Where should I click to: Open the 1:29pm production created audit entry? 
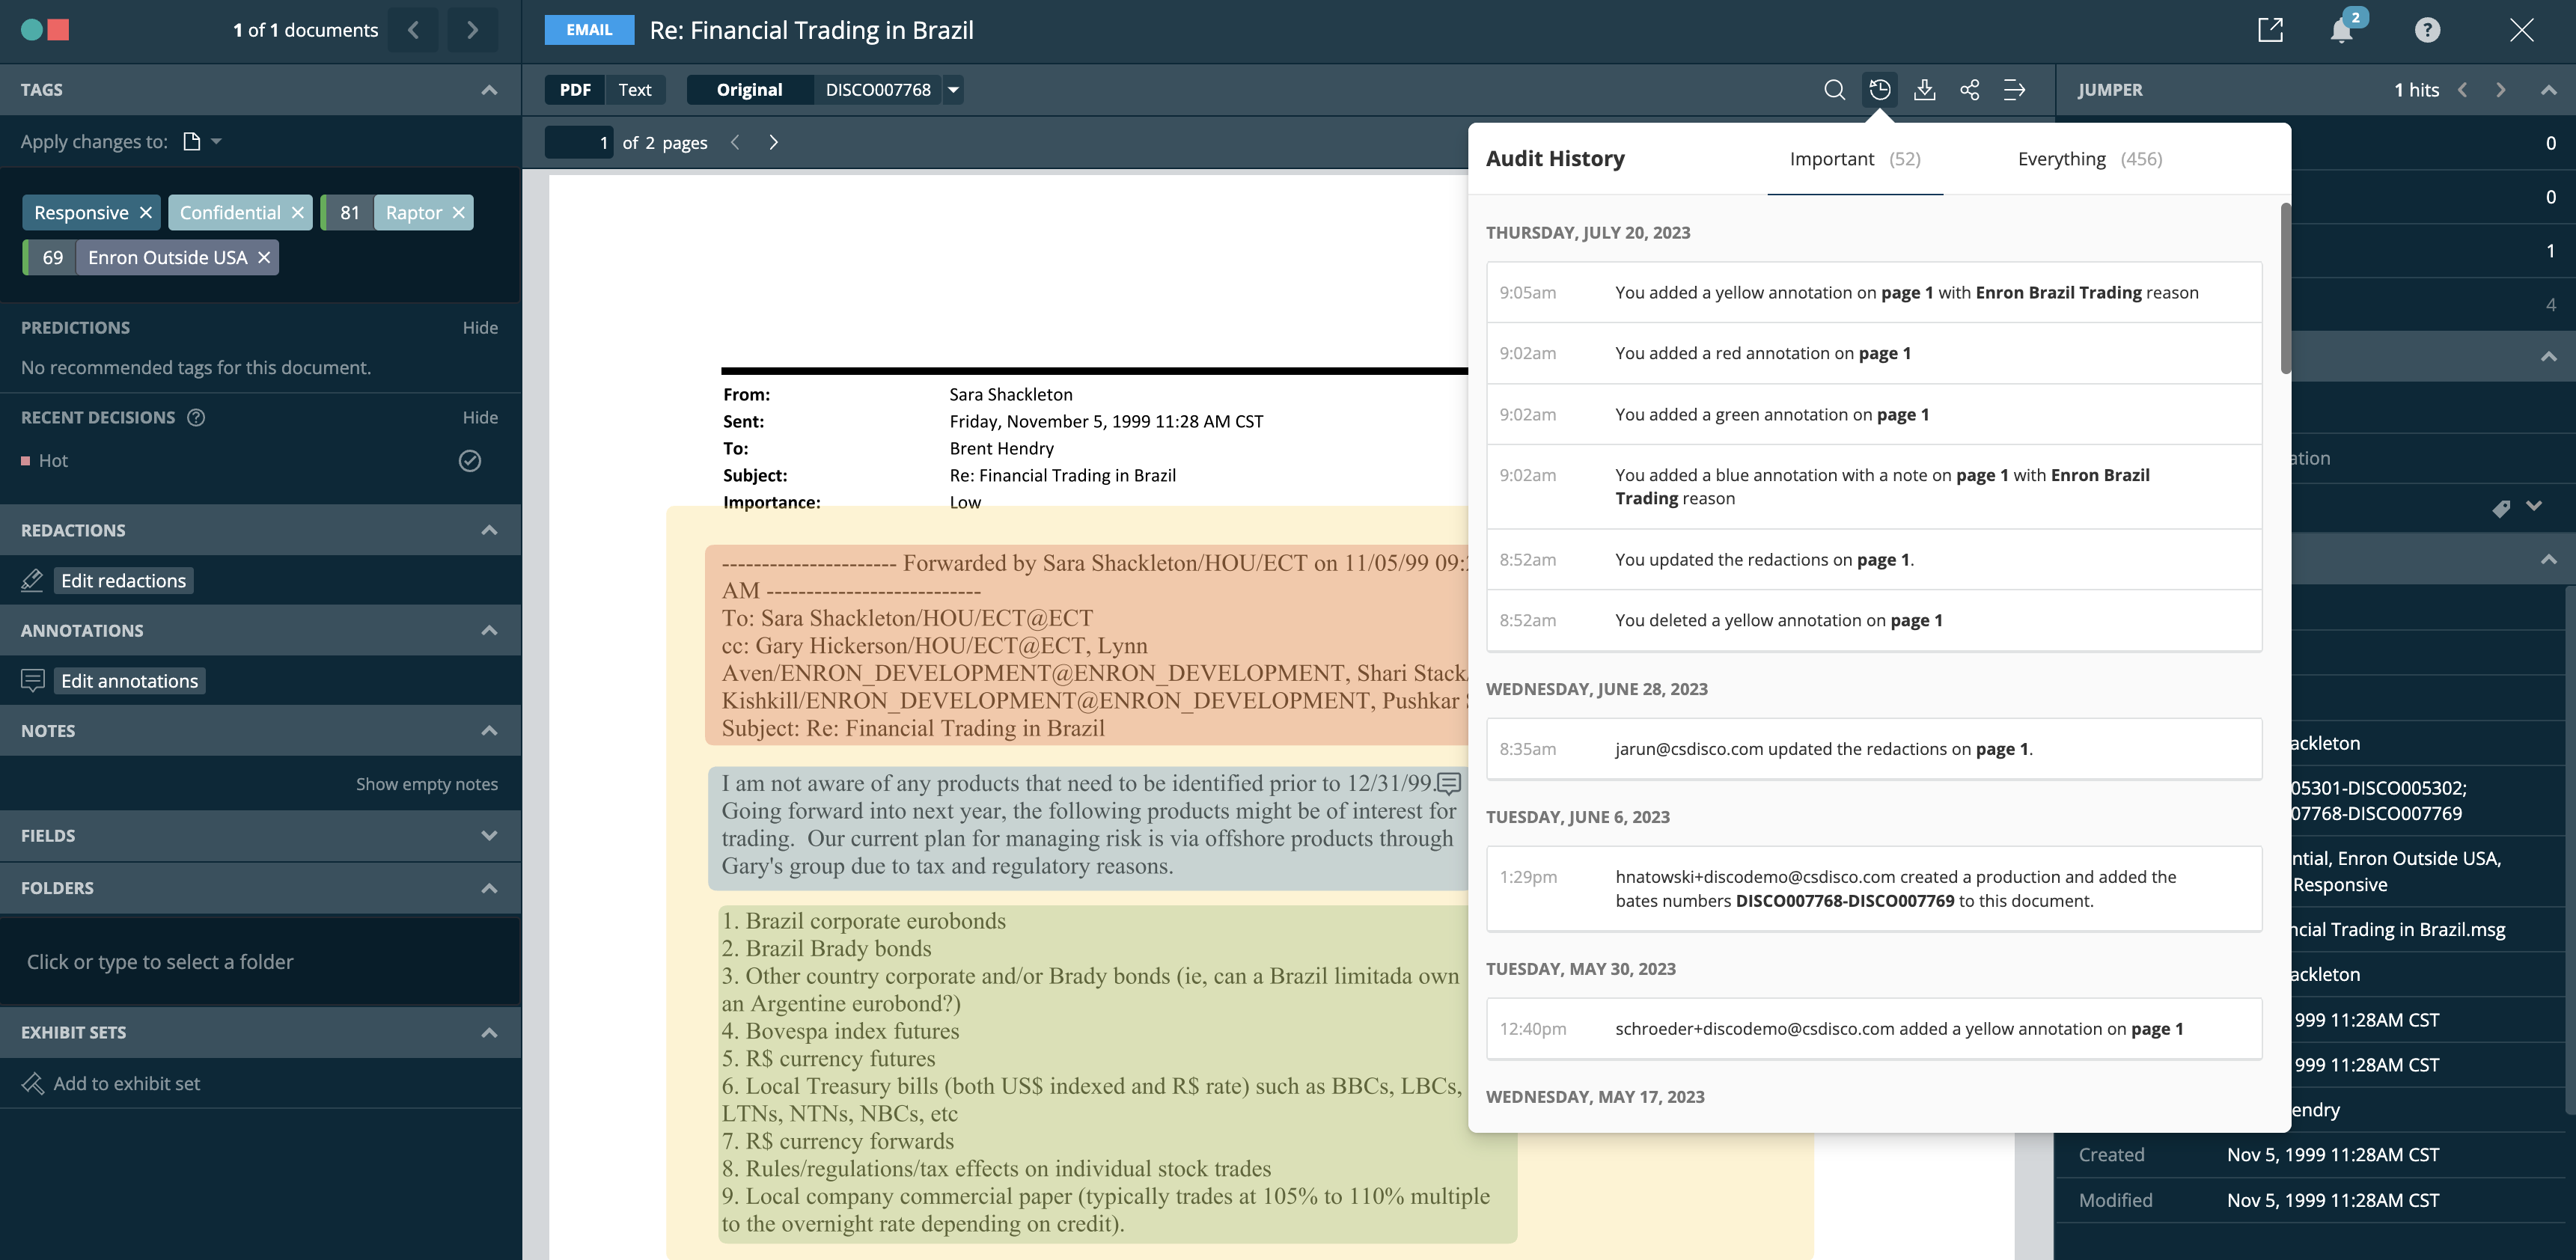(x=1874, y=888)
